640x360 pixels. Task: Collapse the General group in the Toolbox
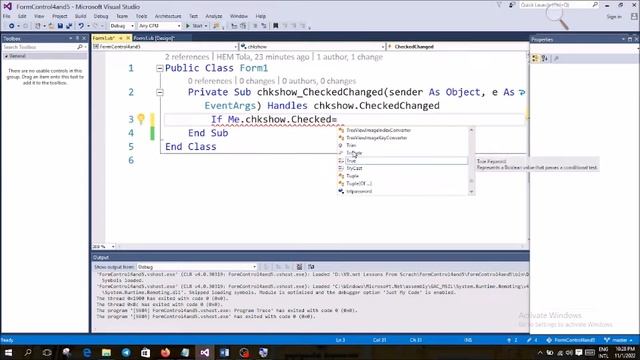point(6,56)
